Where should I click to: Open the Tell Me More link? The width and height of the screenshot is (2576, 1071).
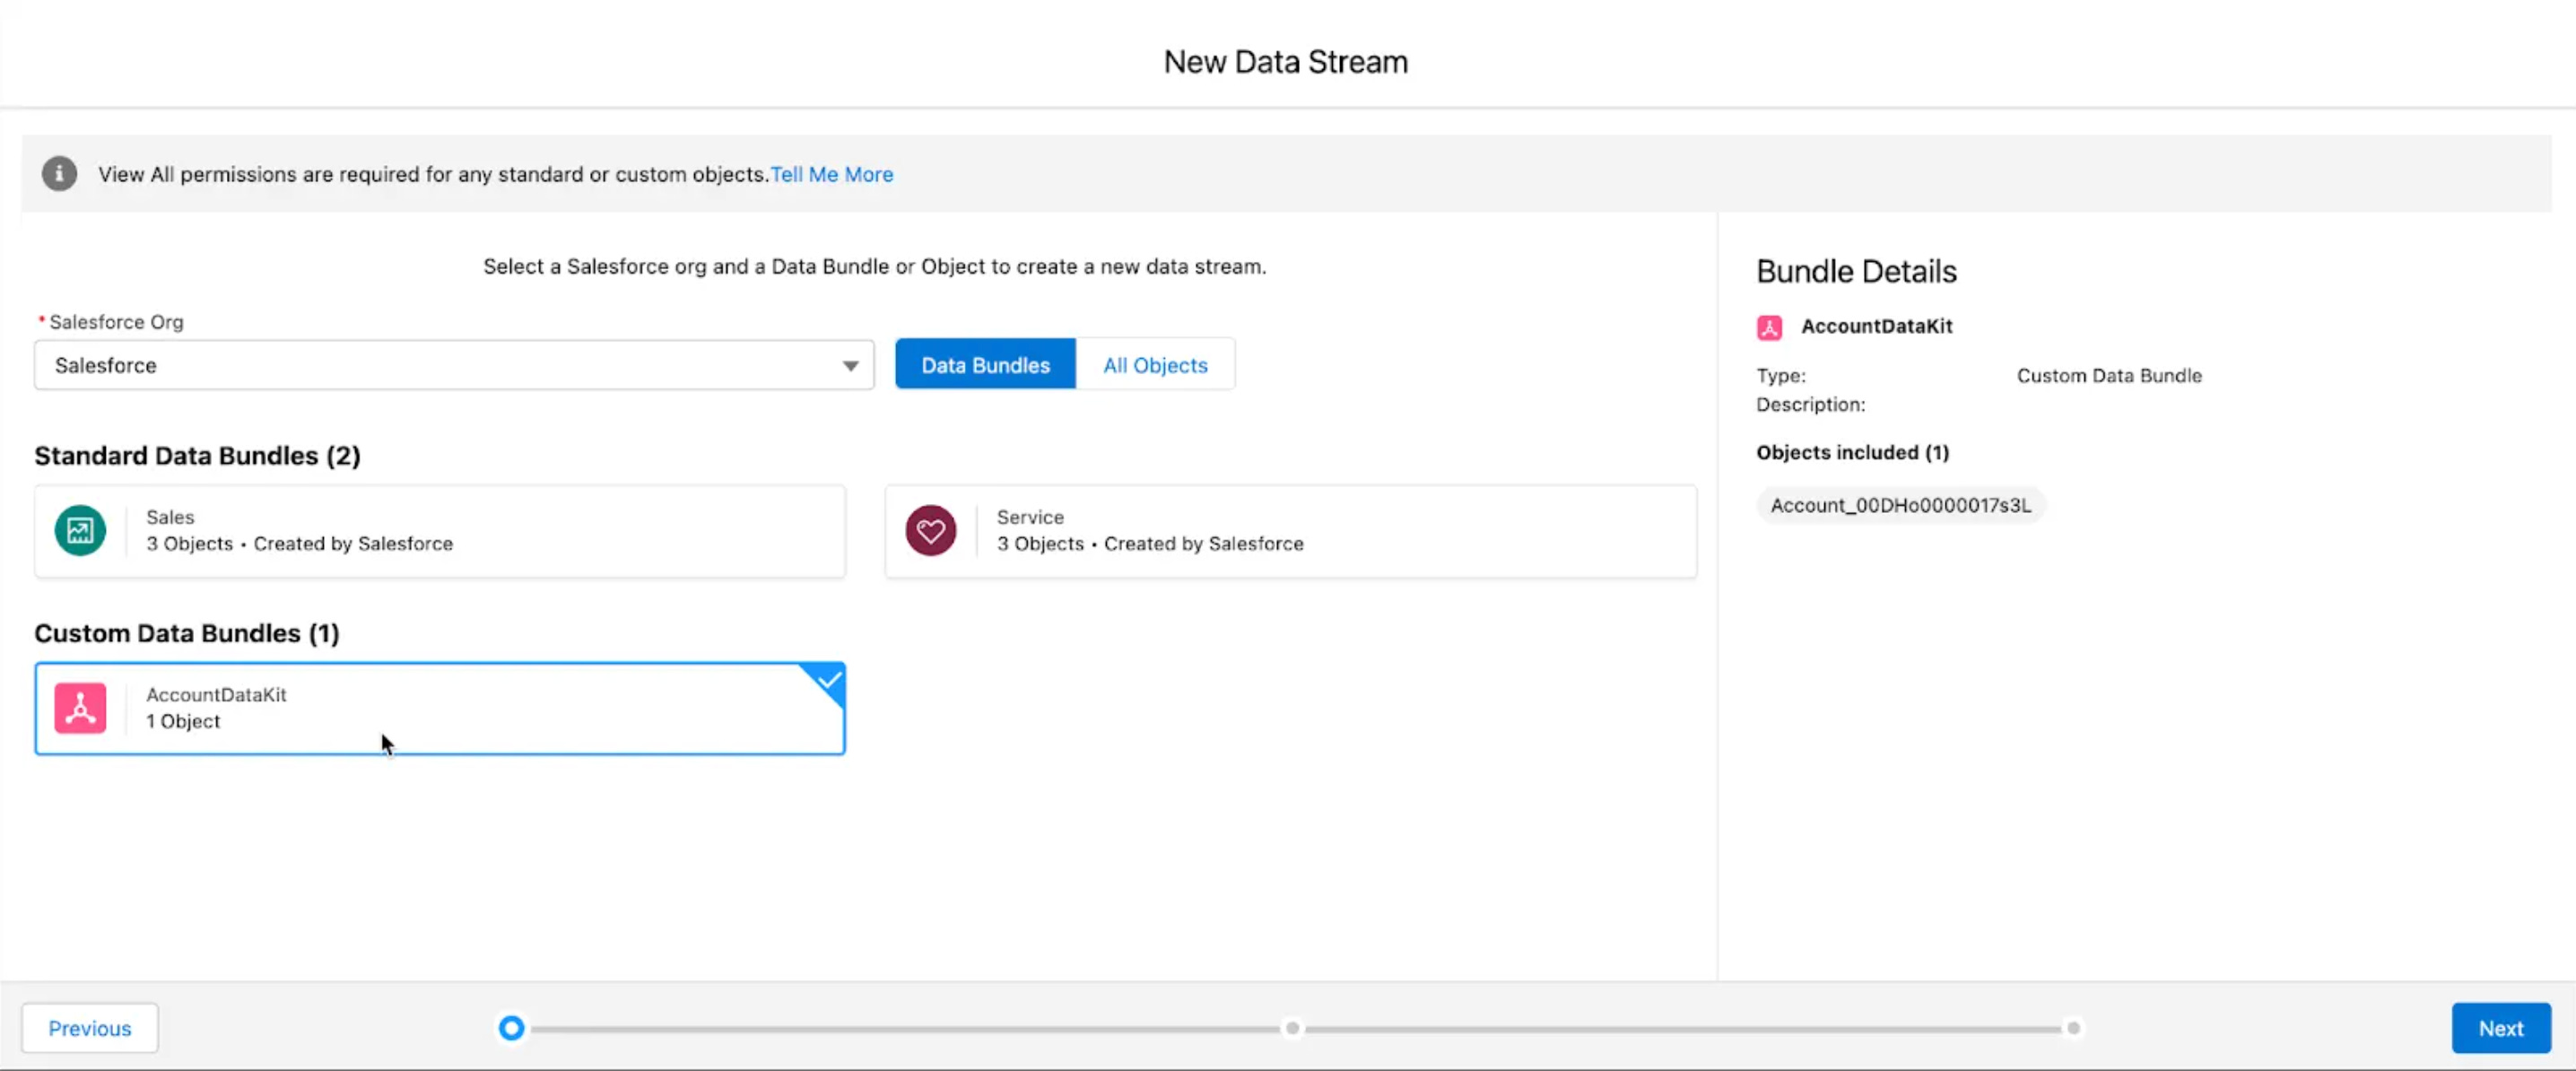coord(832,174)
